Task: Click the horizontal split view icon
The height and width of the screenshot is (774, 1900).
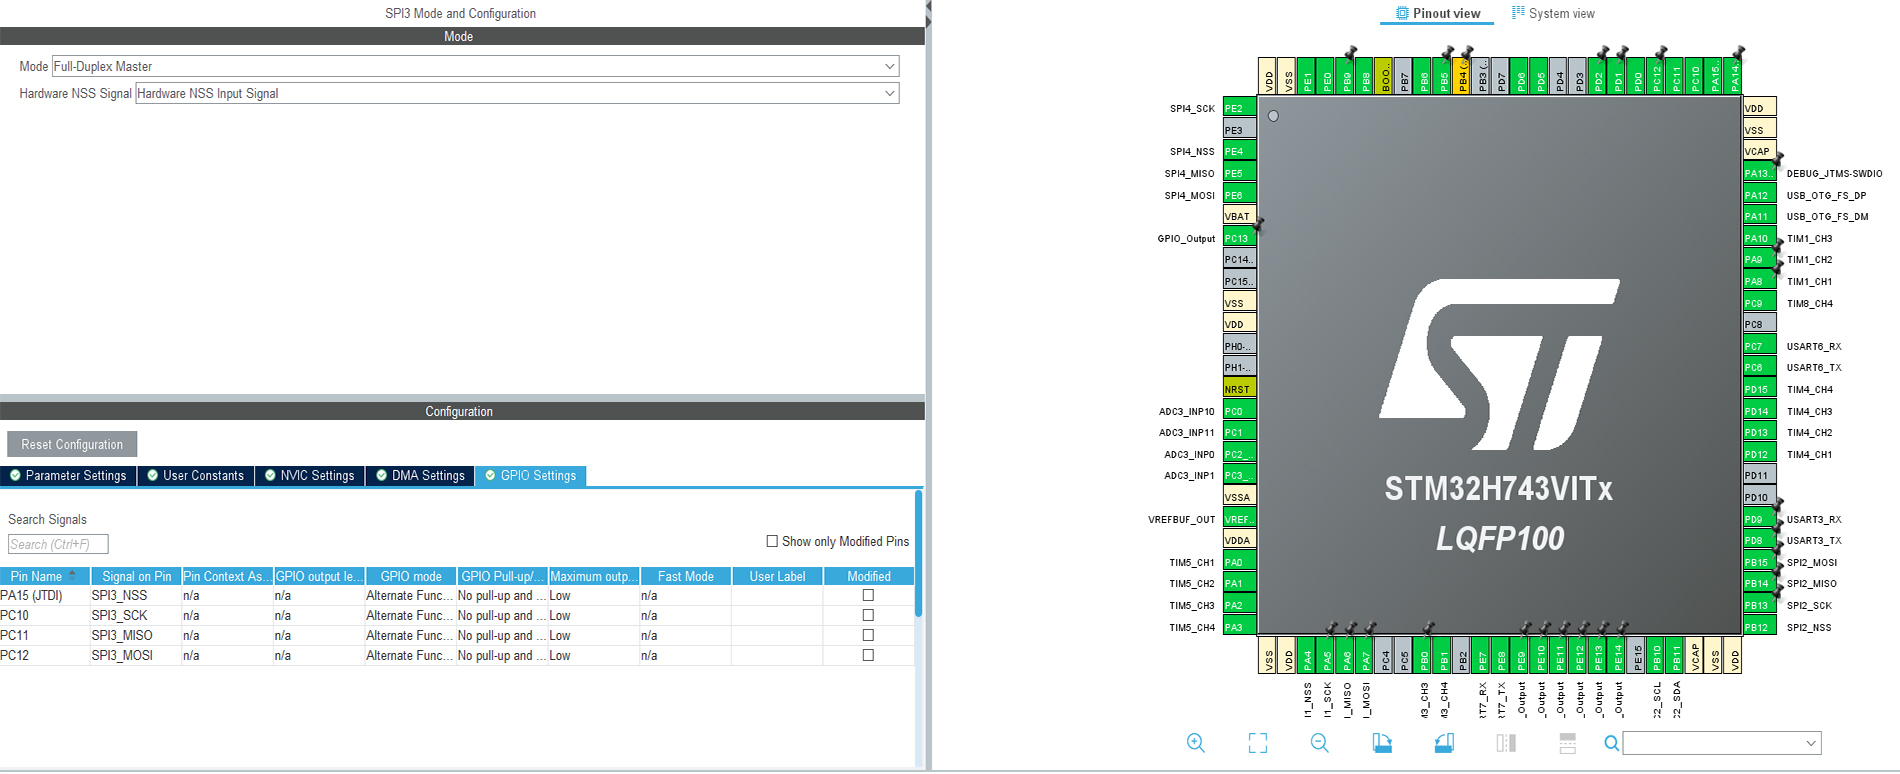Action: [1567, 743]
